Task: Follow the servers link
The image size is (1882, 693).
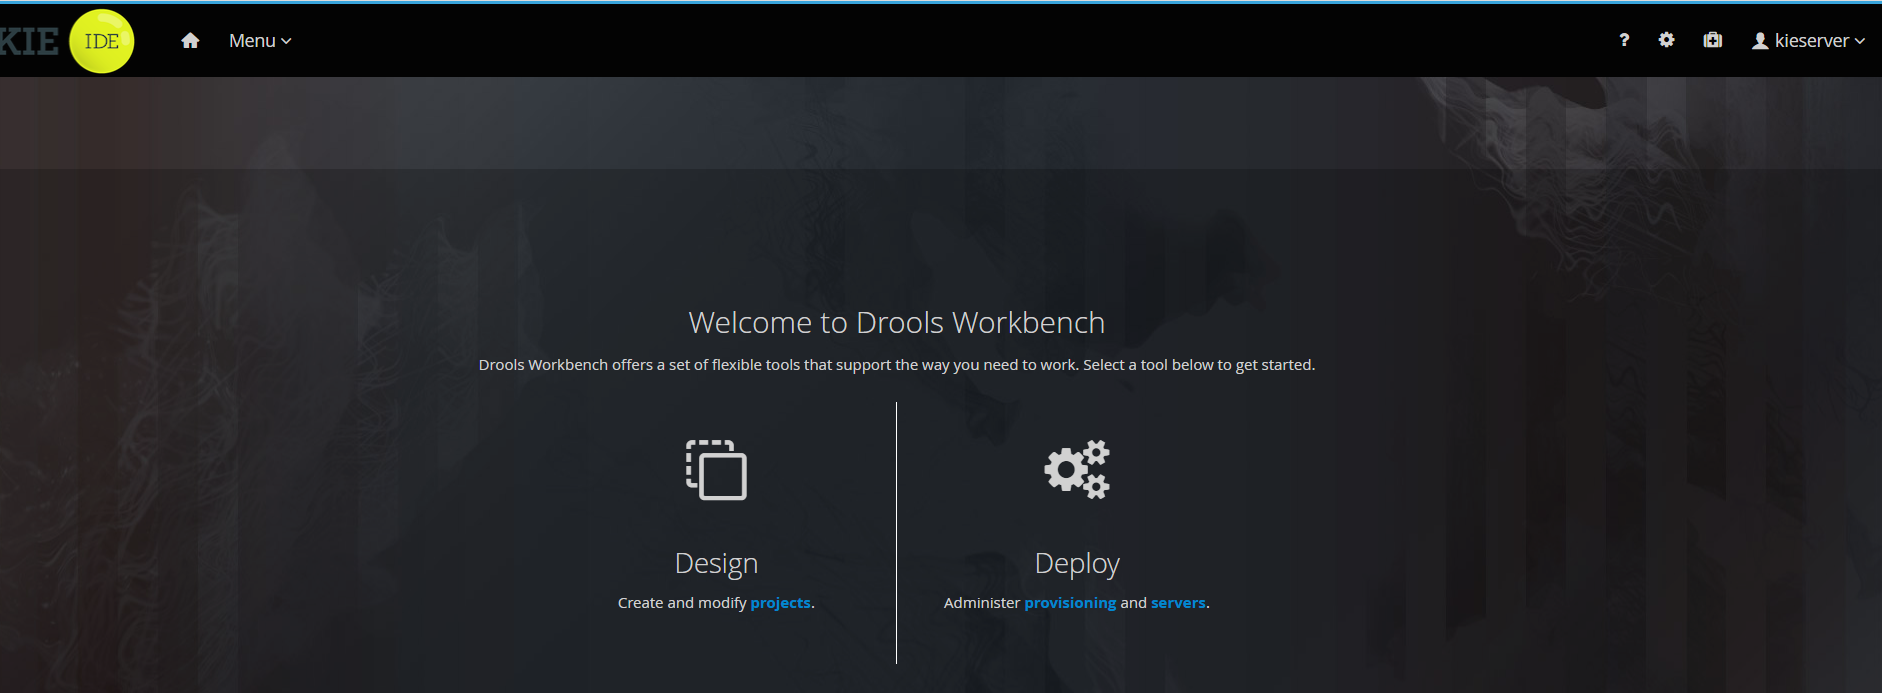Action: pyautogui.click(x=1178, y=603)
